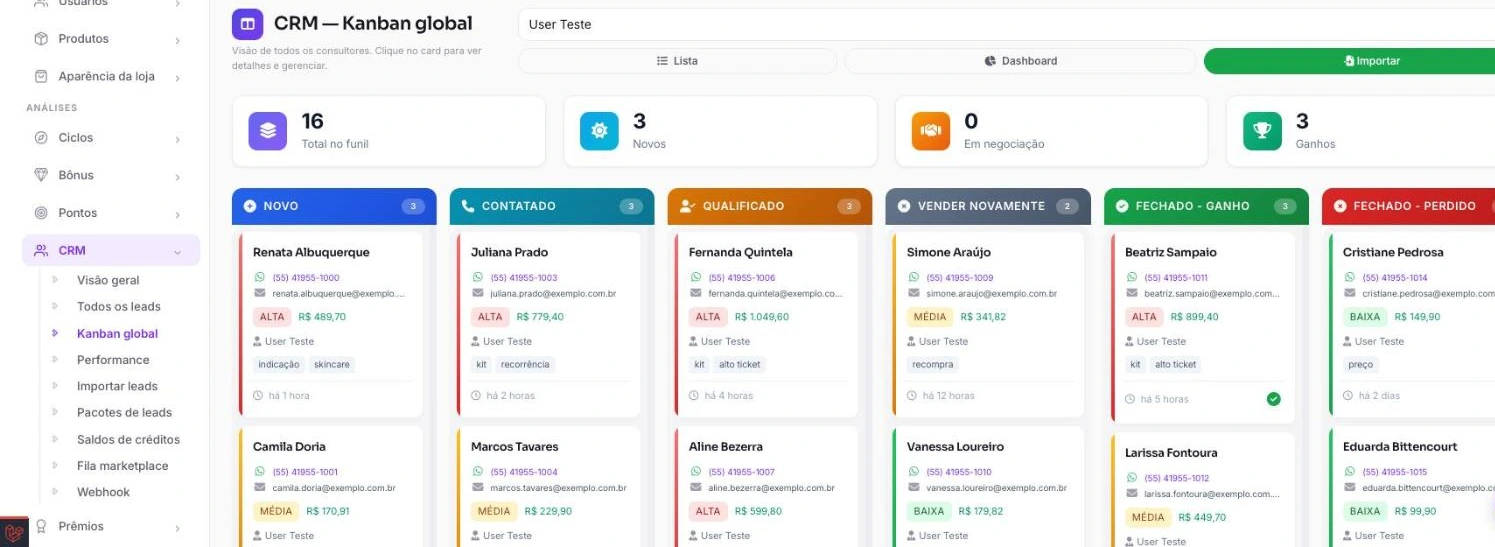Click the Pontos target icon
Viewport: 1495px width, 547px height.
[41, 213]
